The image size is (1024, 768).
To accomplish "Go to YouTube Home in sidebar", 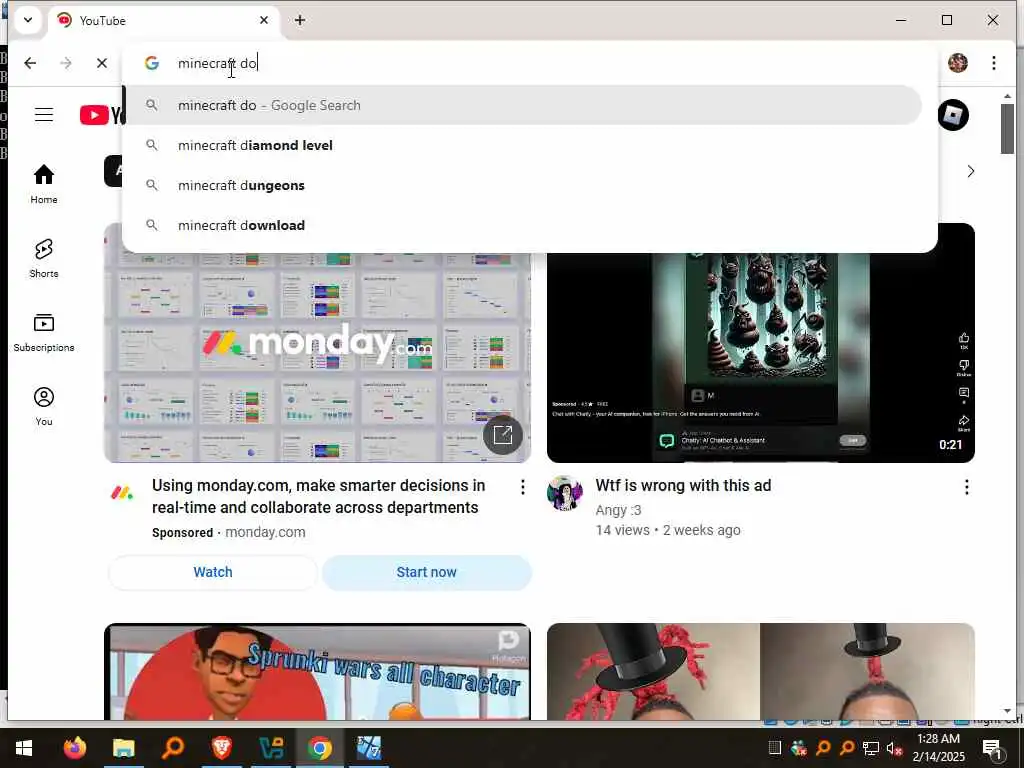I will click(x=44, y=184).
